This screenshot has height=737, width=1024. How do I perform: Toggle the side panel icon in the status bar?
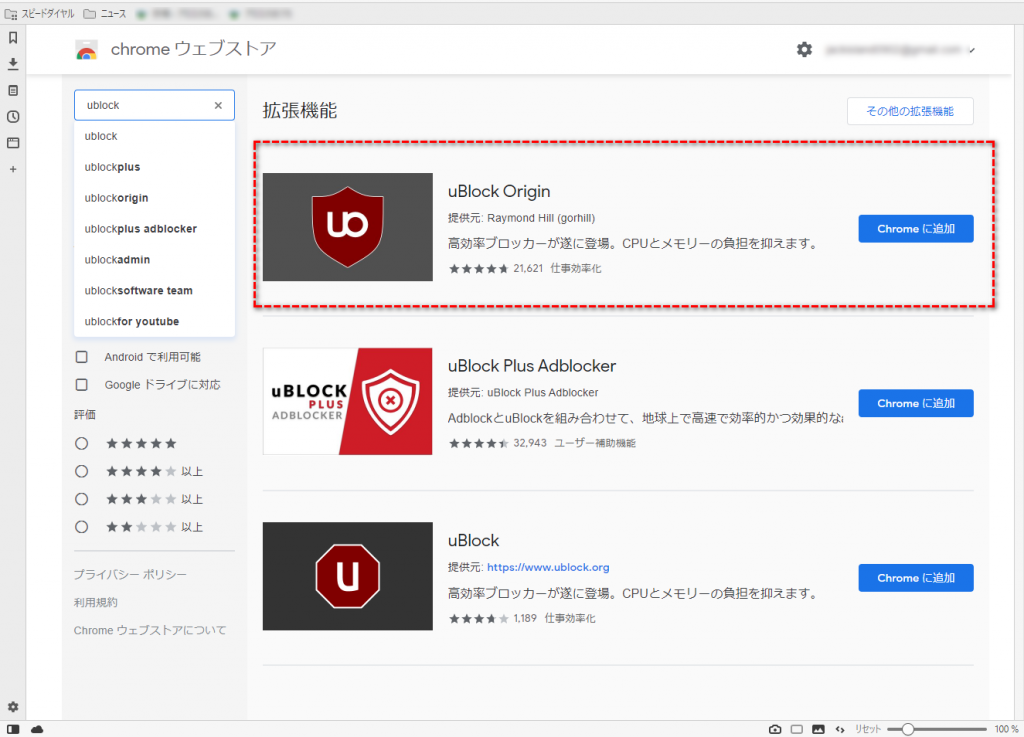[x=13, y=729]
